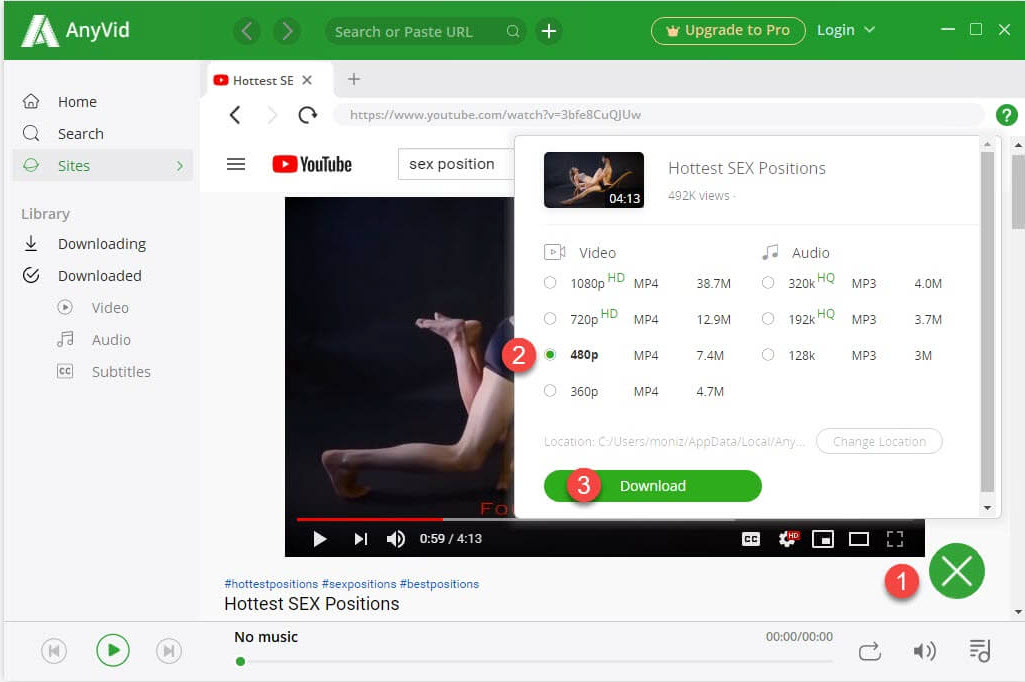This screenshot has width=1025, height=682.
Task: Mute the YouTube player volume
Action: tap(395, 539)
